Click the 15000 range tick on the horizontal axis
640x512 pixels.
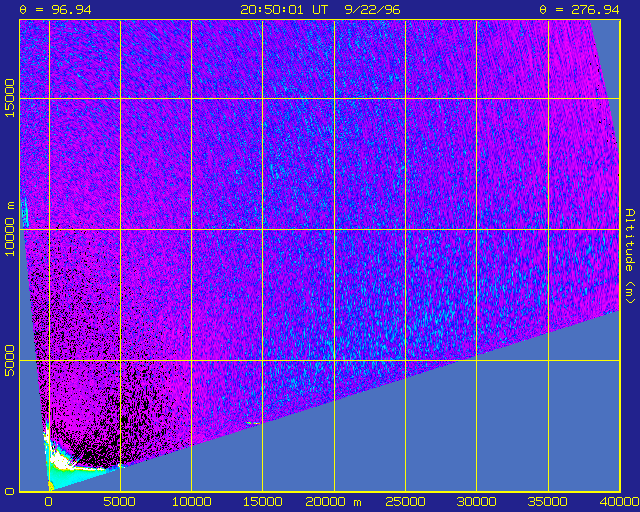coord(262,502)
